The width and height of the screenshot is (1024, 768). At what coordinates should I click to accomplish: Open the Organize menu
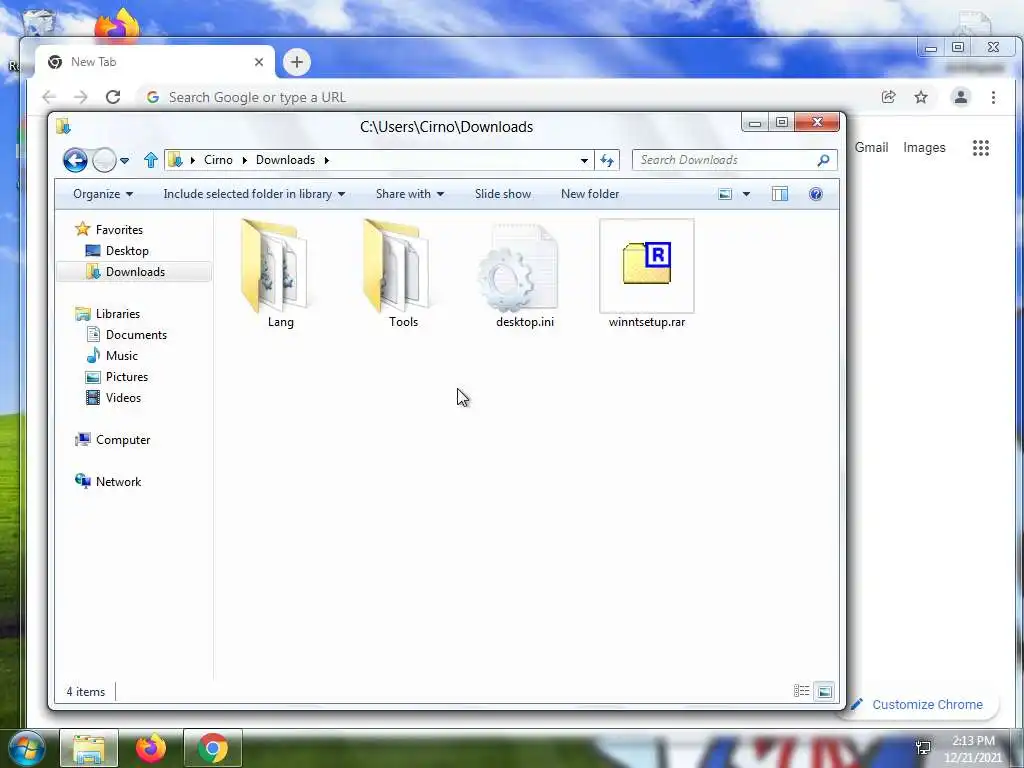[x=103, y=194]
